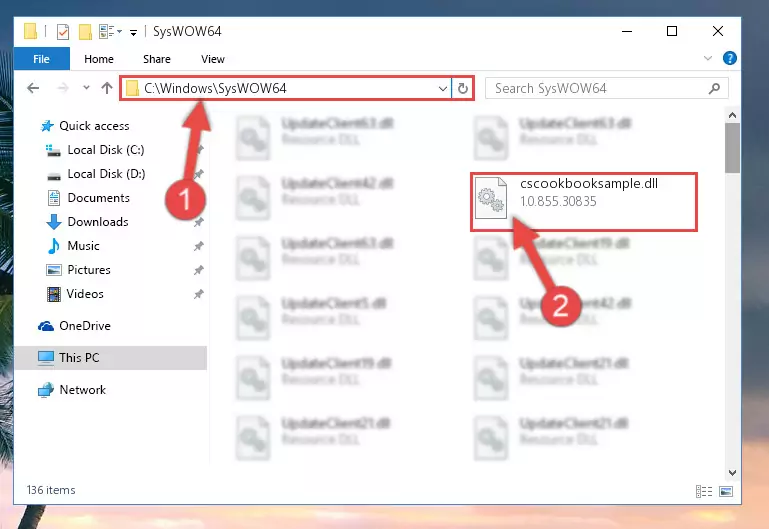
Task: Open Downloads in the navigation pane
Action: point(98,222)
